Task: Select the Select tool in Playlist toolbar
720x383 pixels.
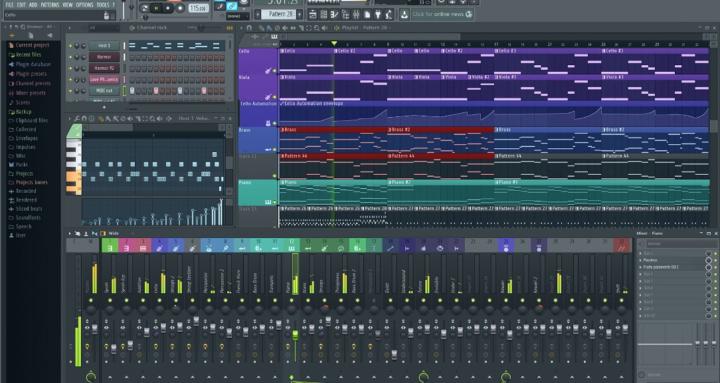Action: 309,28
